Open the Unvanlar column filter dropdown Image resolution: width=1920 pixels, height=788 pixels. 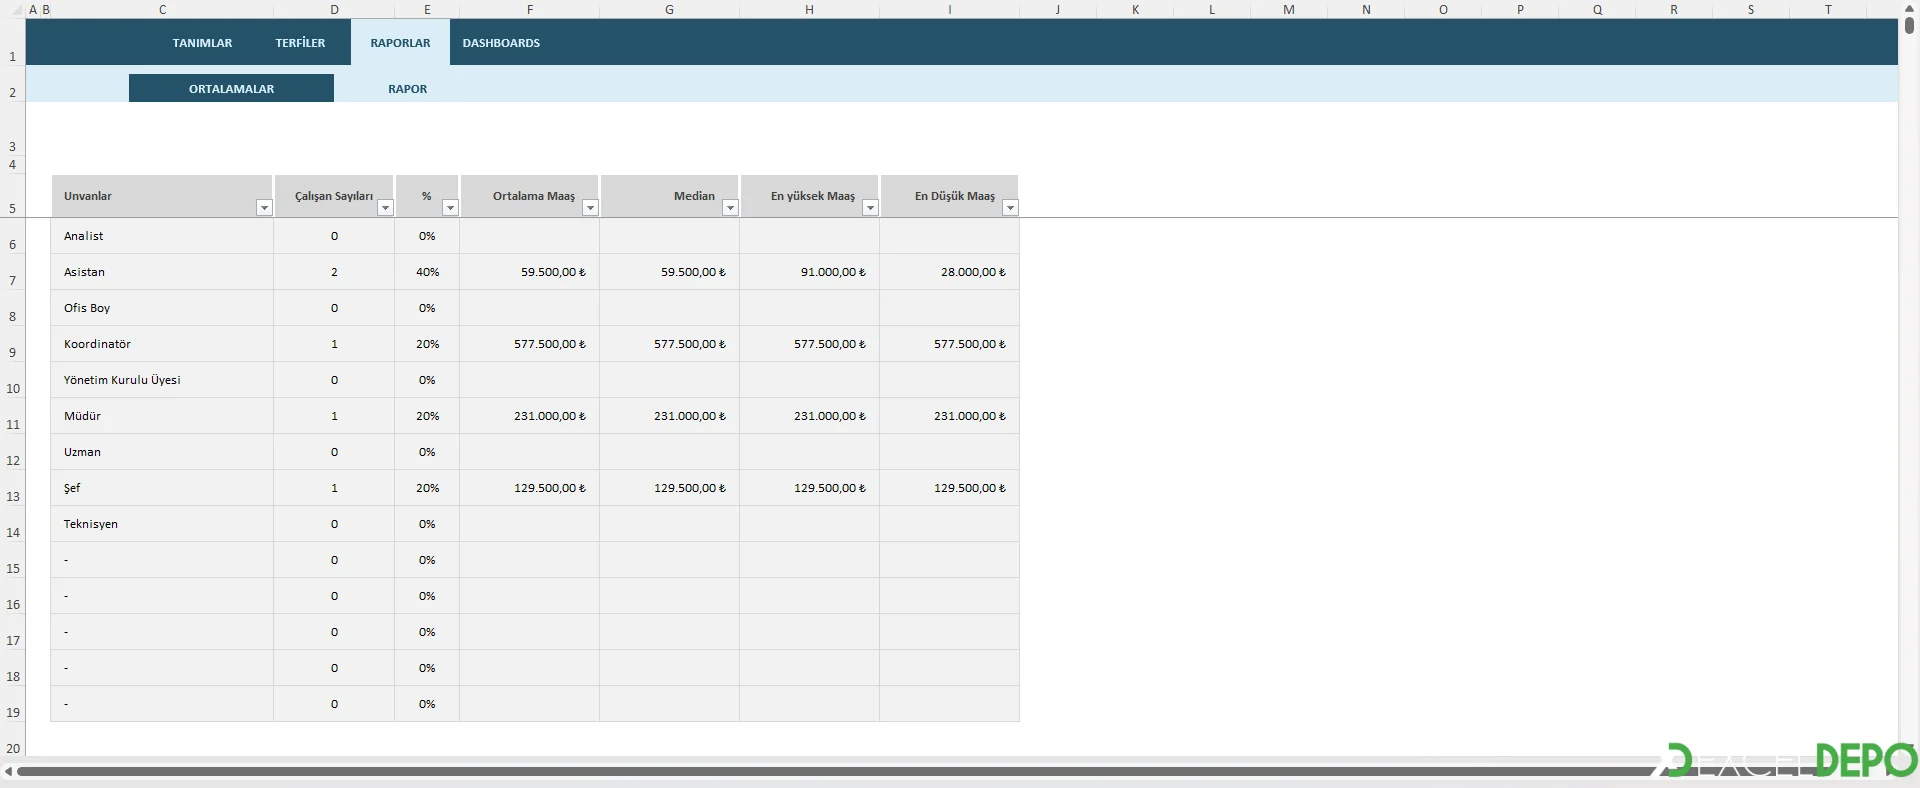tap(264, 208)
